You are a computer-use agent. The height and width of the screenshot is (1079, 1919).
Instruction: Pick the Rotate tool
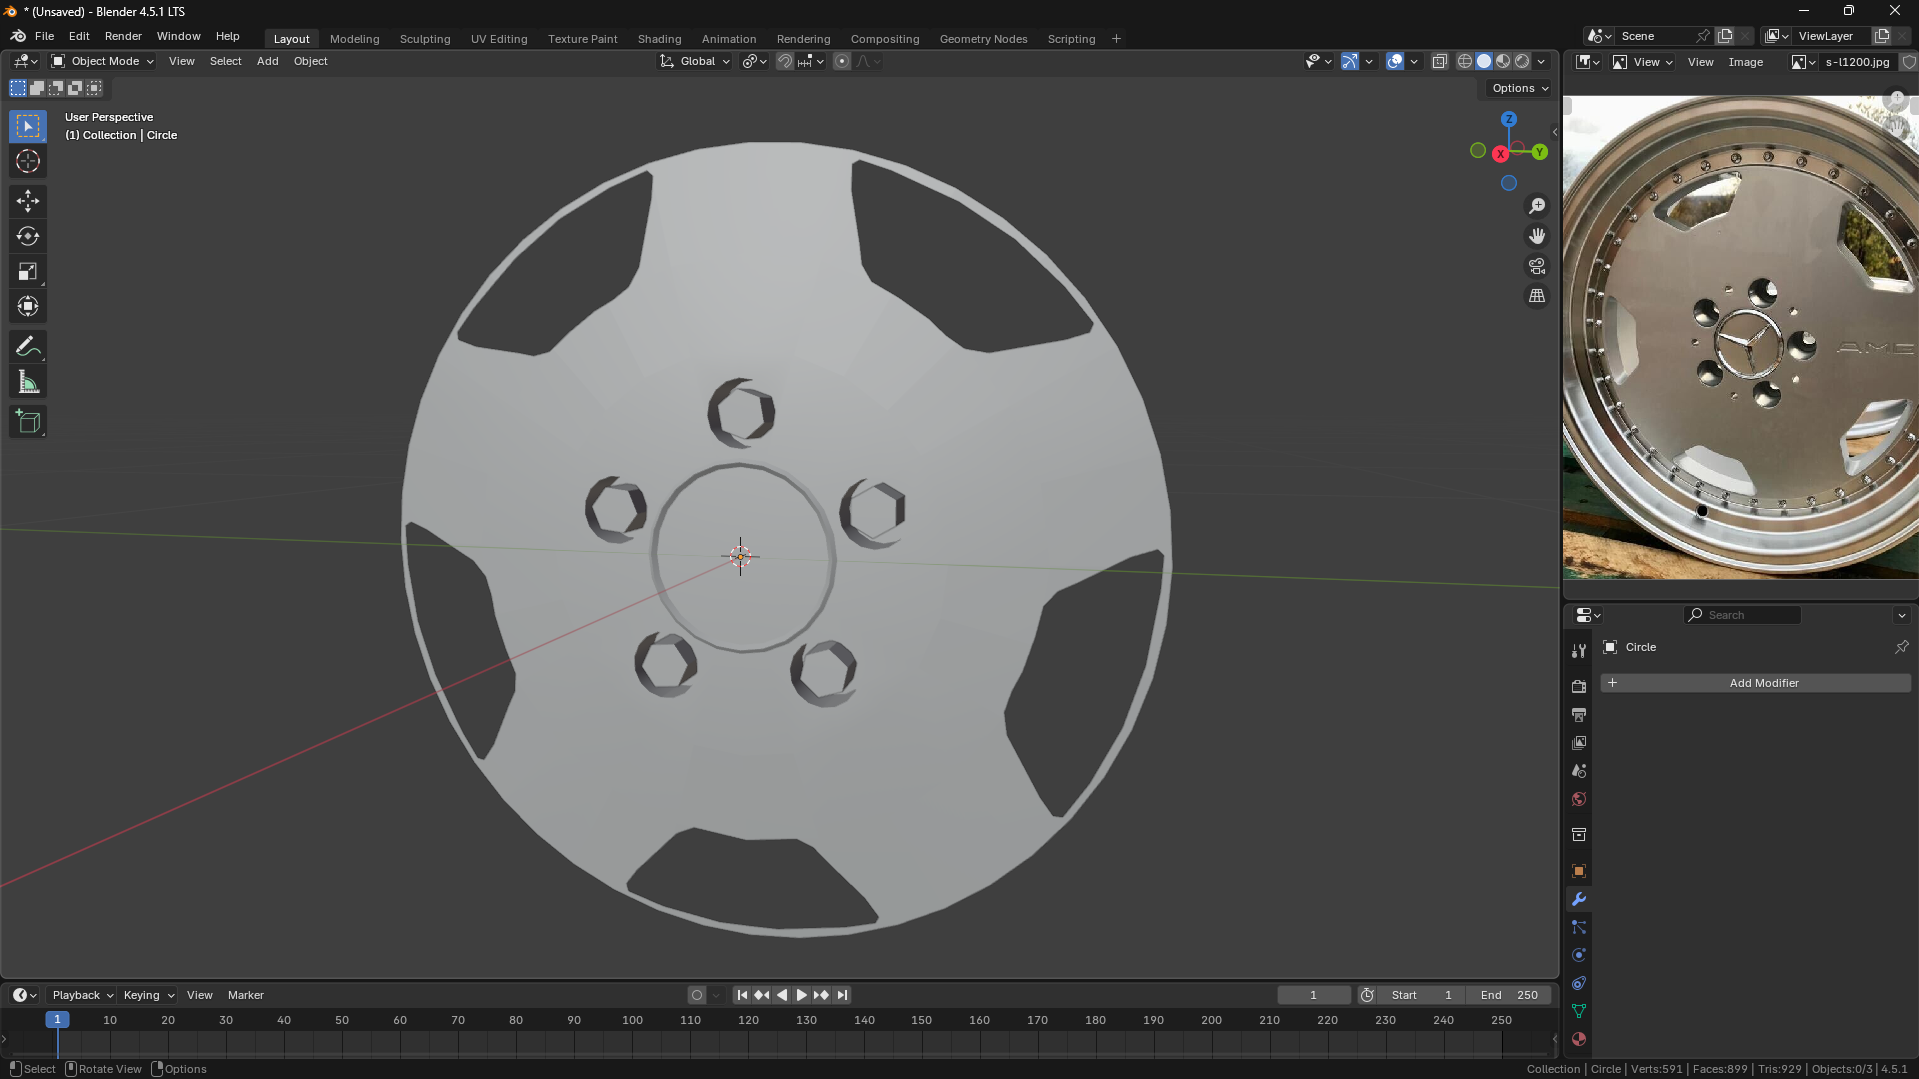tap(28, 236)
